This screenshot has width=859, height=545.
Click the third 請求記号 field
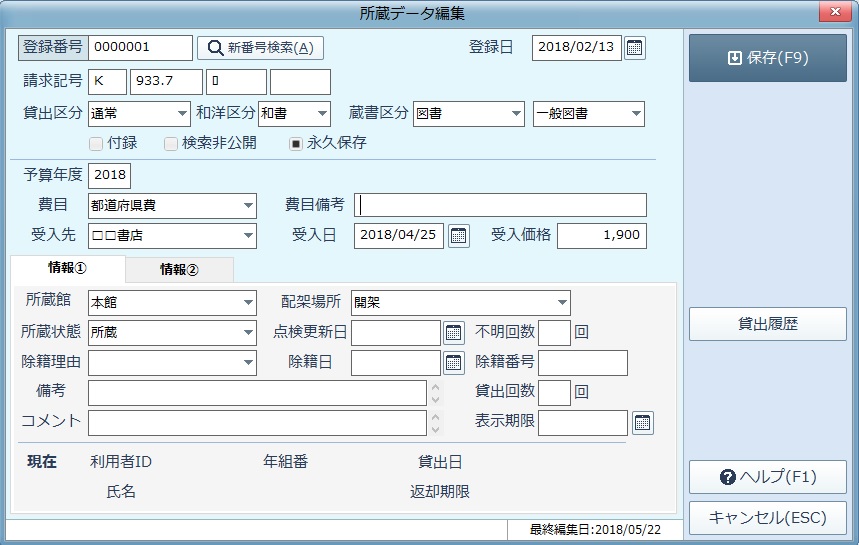tap(236, 82)
